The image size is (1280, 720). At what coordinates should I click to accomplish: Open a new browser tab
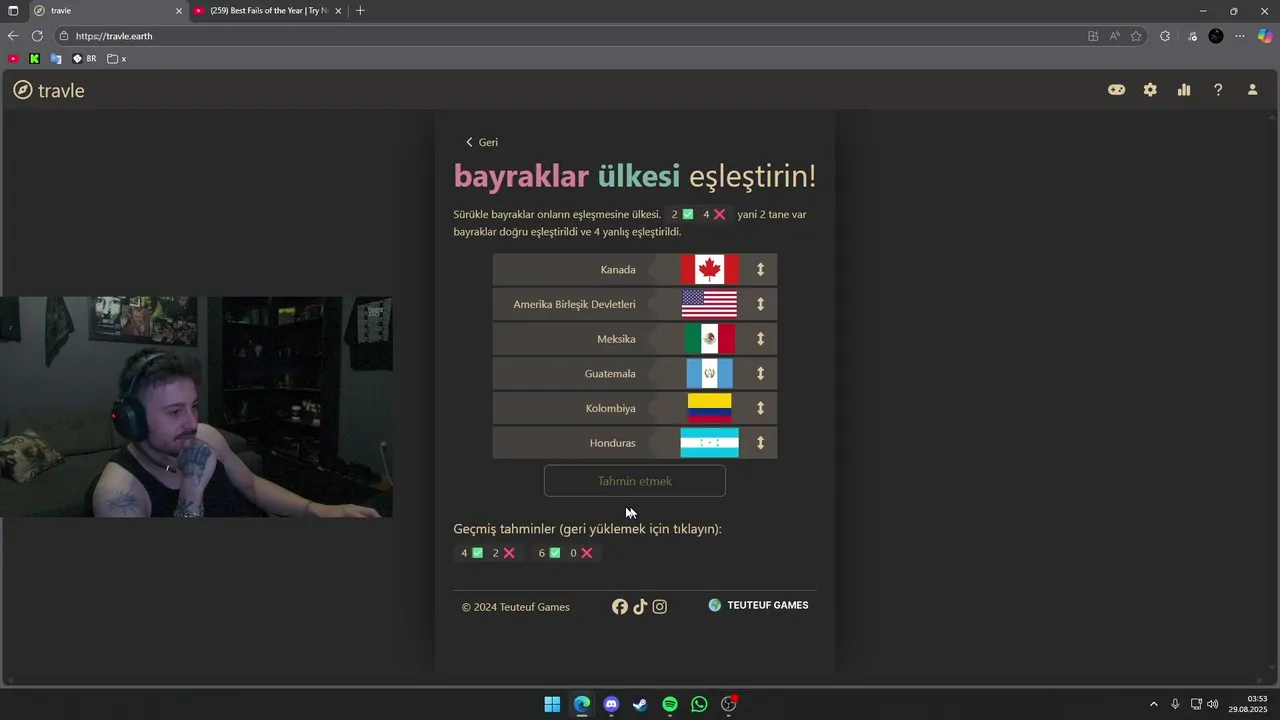[x=360, y=11]
